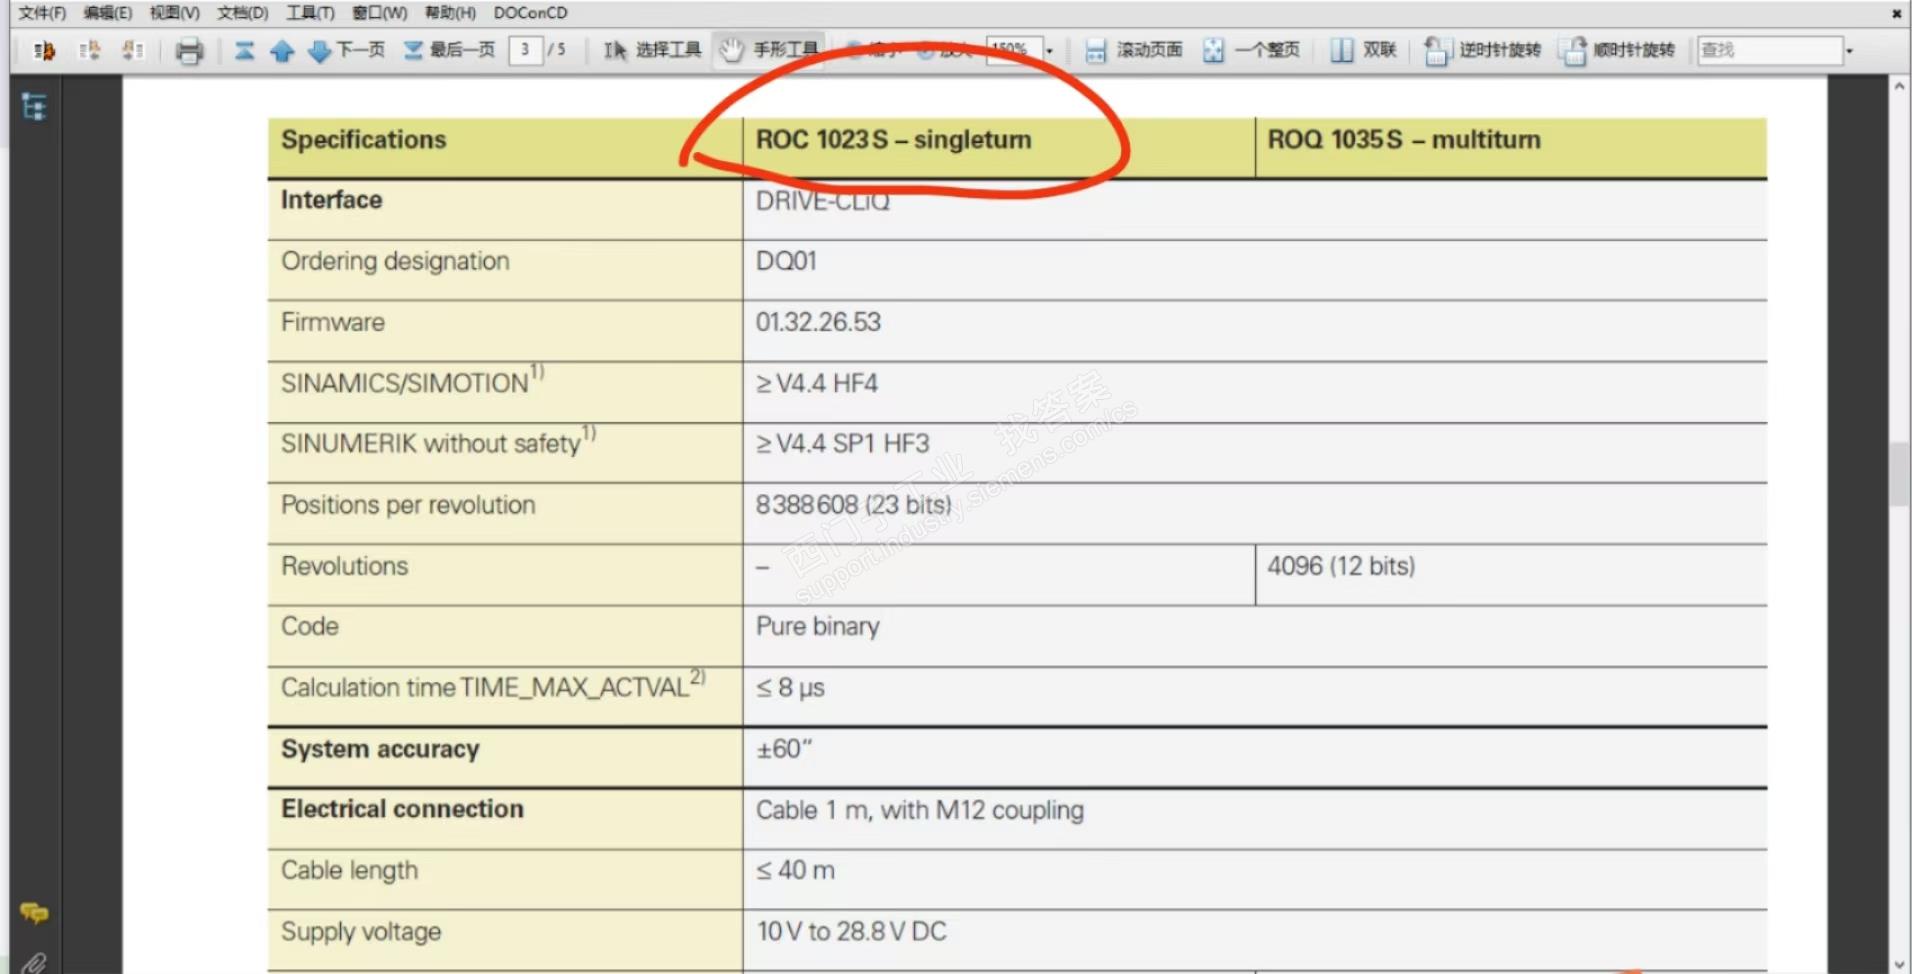The height and width of the screenshot is (974, 1912).
Task: Click the "System accuracy" row label
Action: [x=380, y=749]
